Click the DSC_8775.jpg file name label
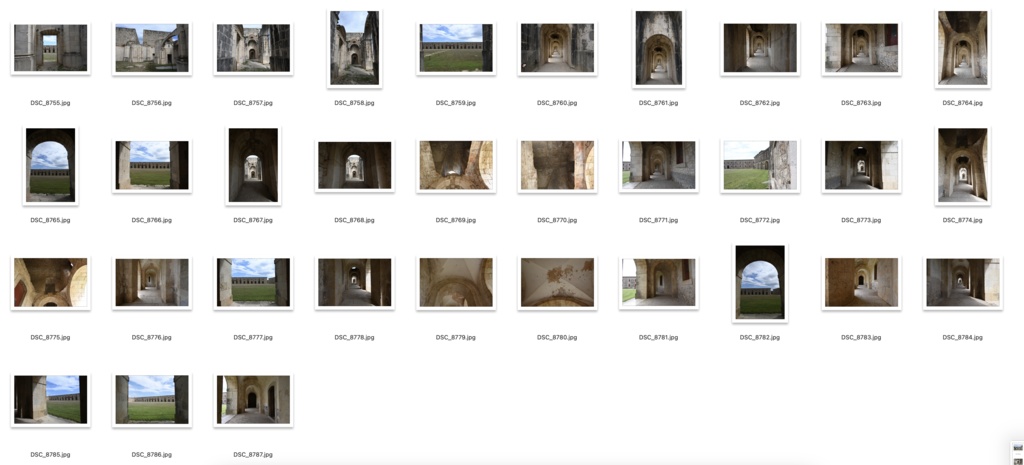1024x465 pixels. pyautogui.click(x=50, y=338)
